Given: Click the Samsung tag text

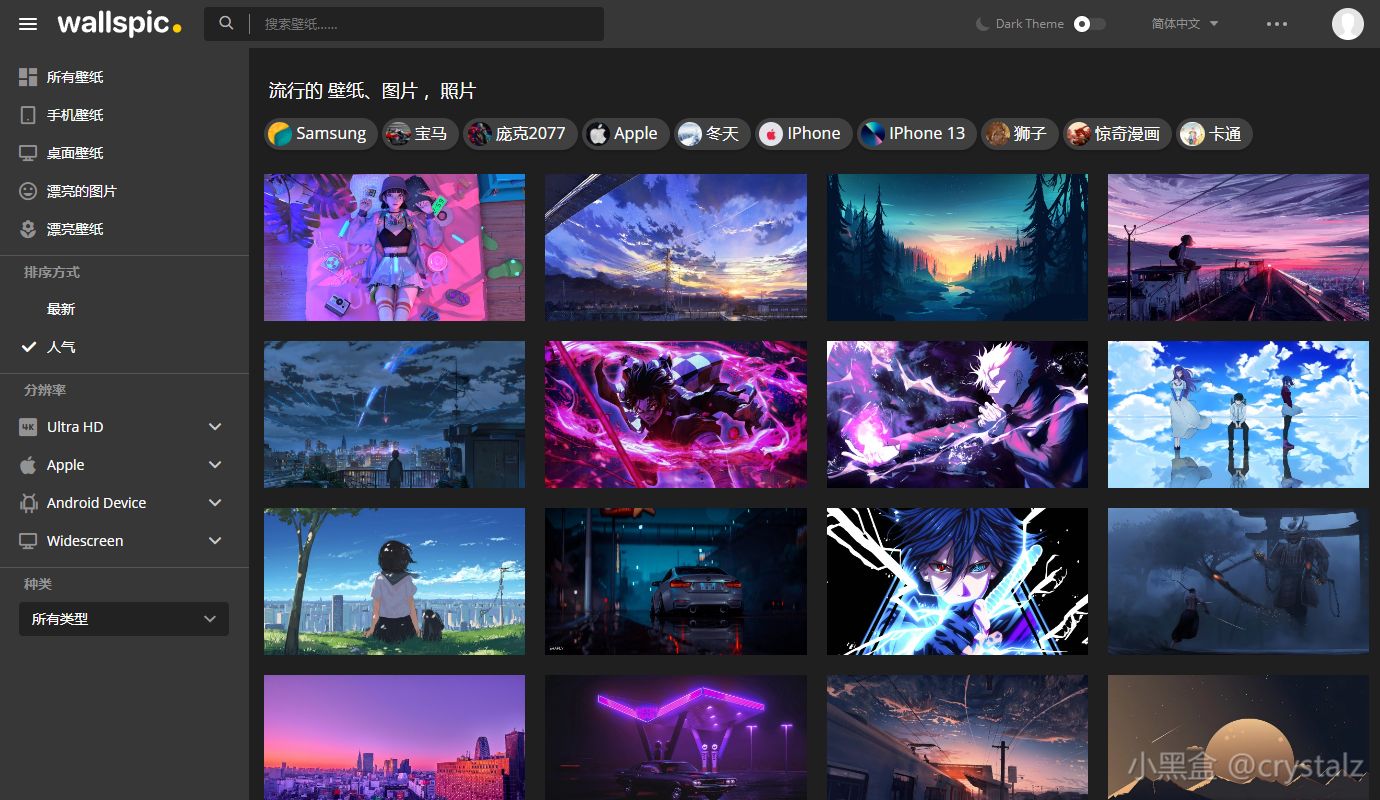Looking at the screenshot, I should 331,134.
